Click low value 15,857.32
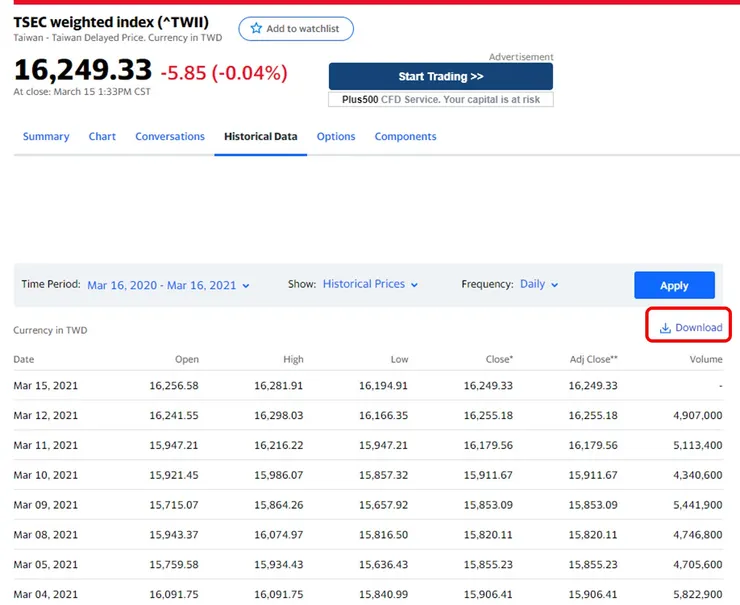 click(384, 475)
